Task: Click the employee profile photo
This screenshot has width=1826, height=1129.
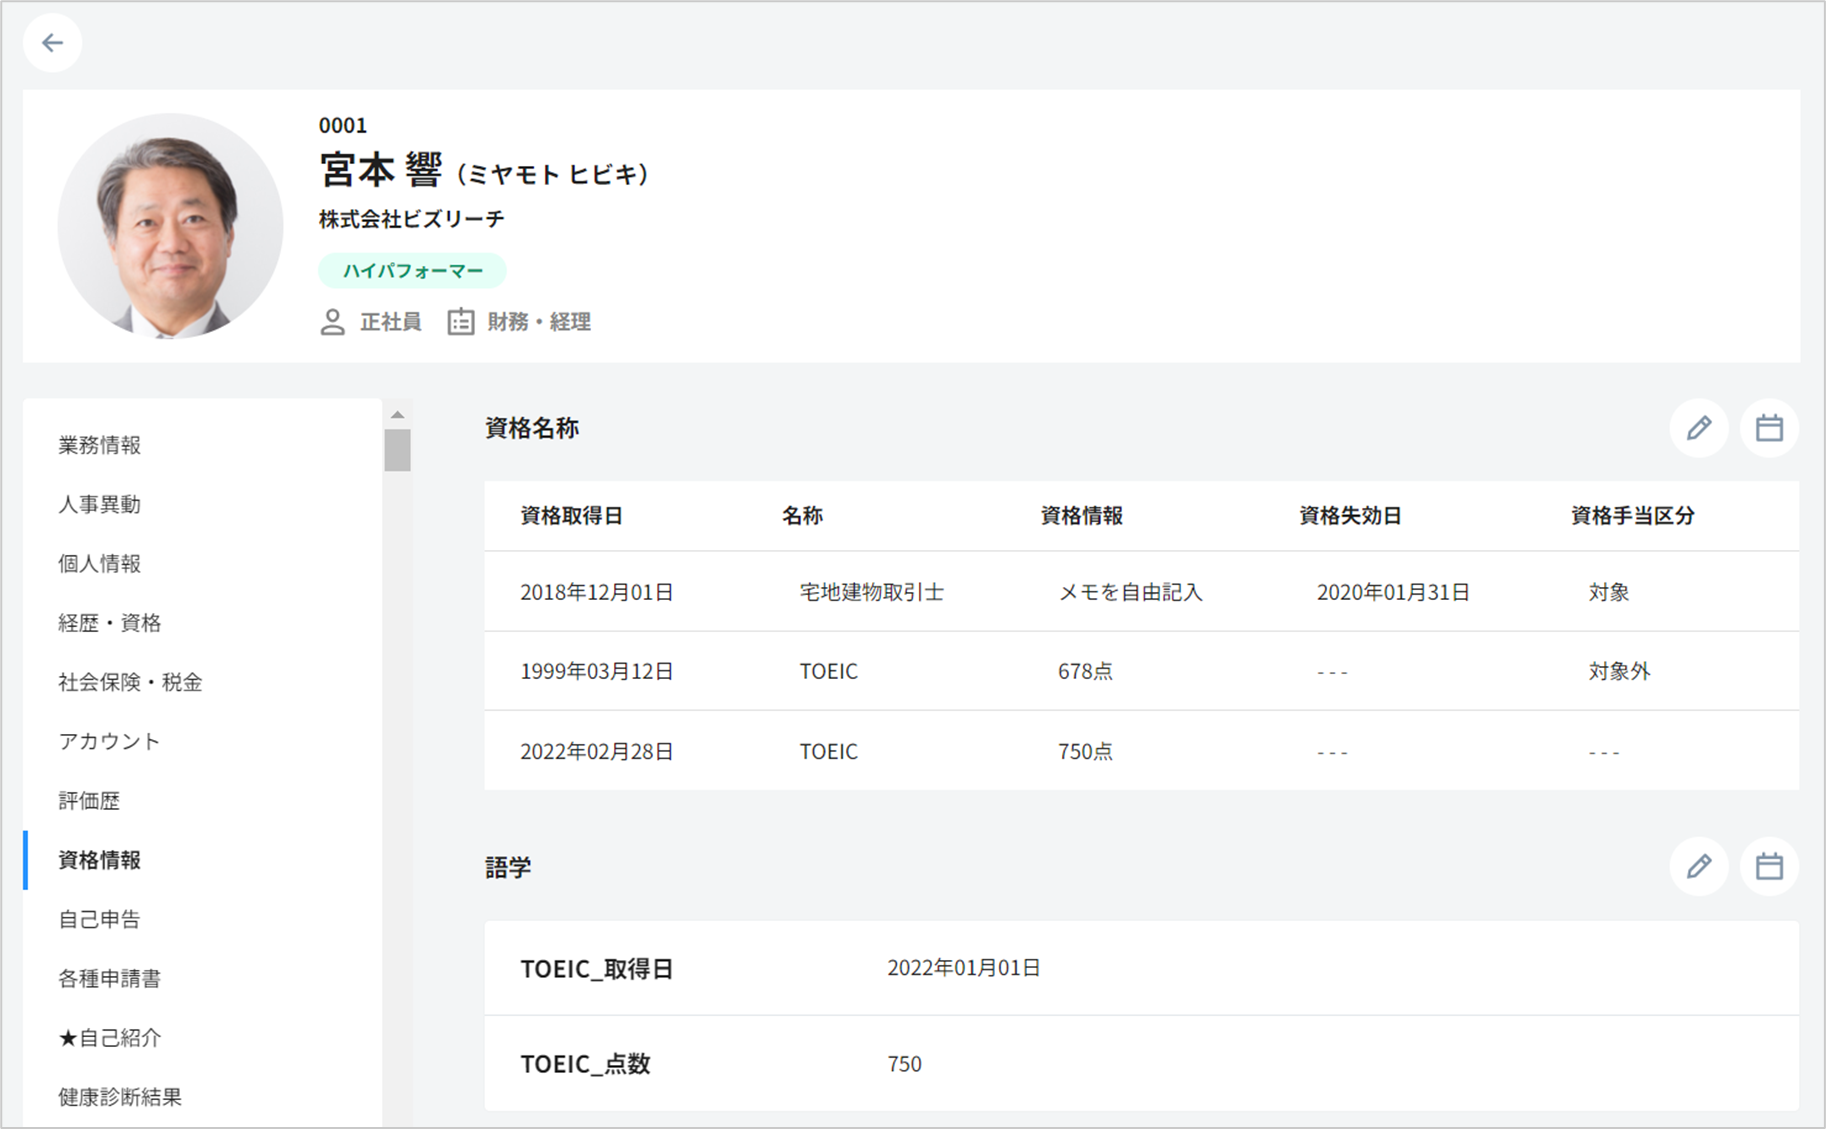Action: [170, 226]
